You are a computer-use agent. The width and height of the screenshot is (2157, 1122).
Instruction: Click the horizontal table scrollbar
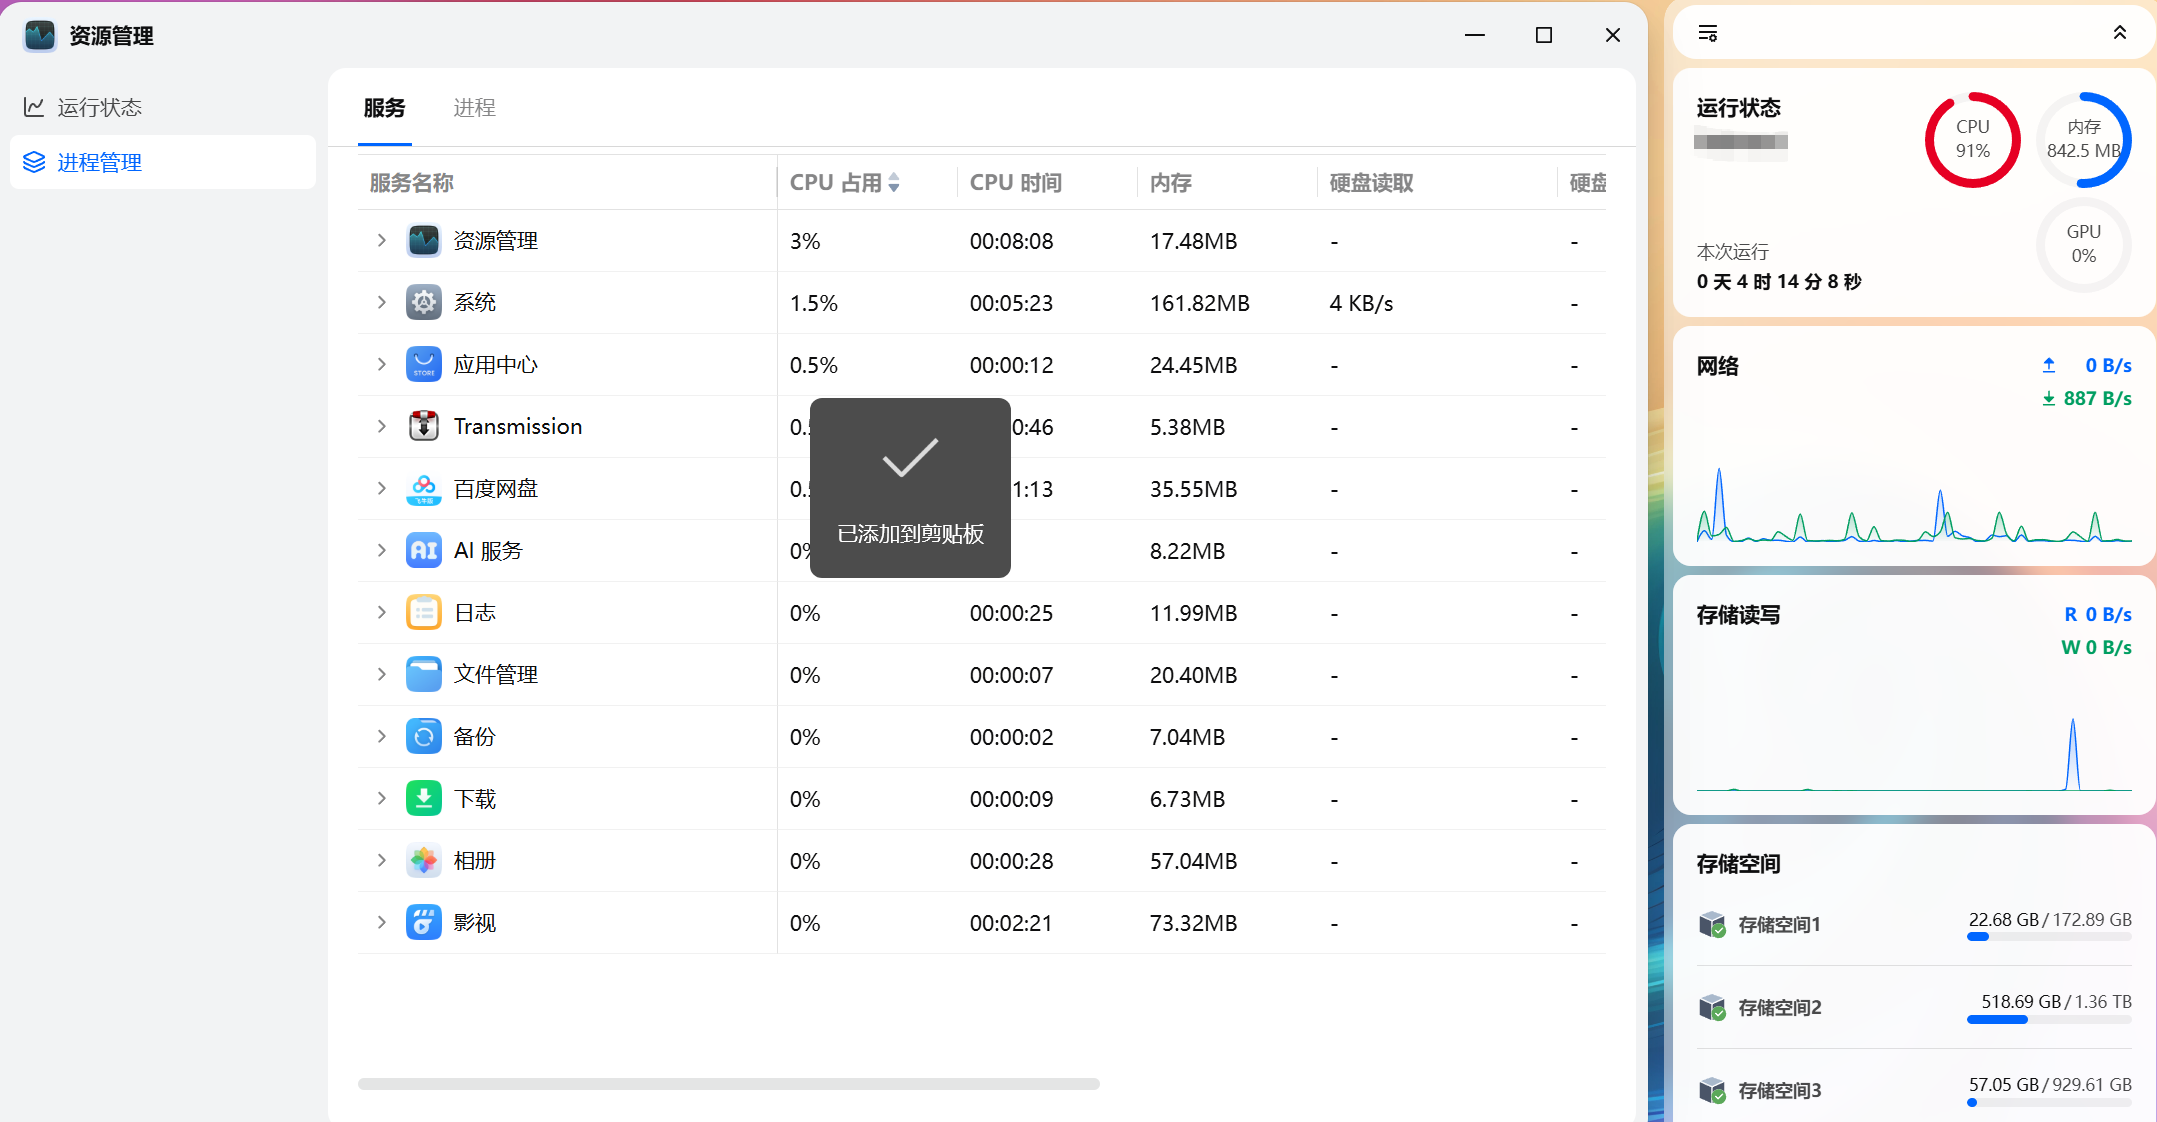[728, 1084]
